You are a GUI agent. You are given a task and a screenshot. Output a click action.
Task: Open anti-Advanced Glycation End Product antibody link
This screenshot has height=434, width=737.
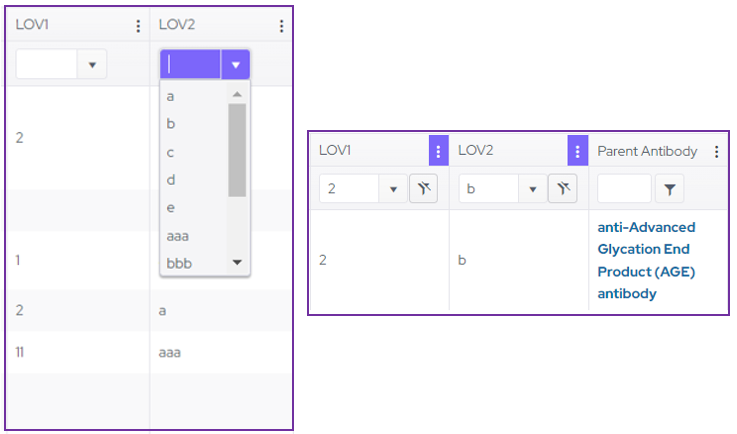click(646, 260)
